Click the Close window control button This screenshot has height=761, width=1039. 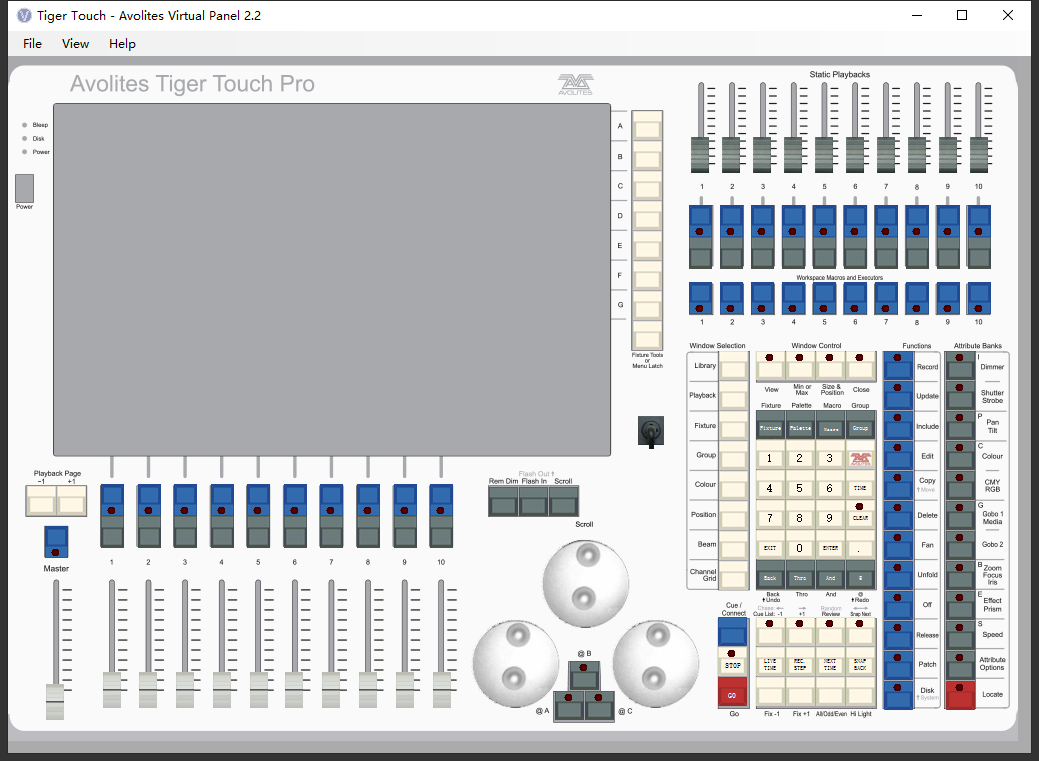coord(860,366)
